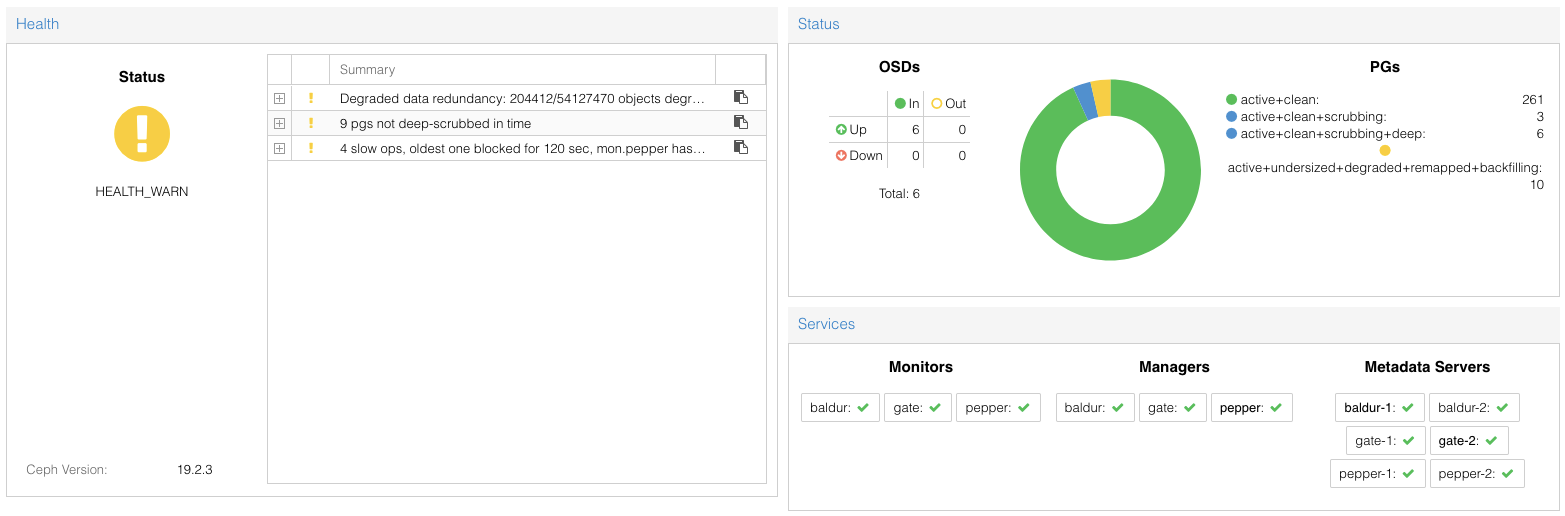Expand the degraded data redundancy row
This screenshot has height=516, width=1565.
[x=279, y=98]
